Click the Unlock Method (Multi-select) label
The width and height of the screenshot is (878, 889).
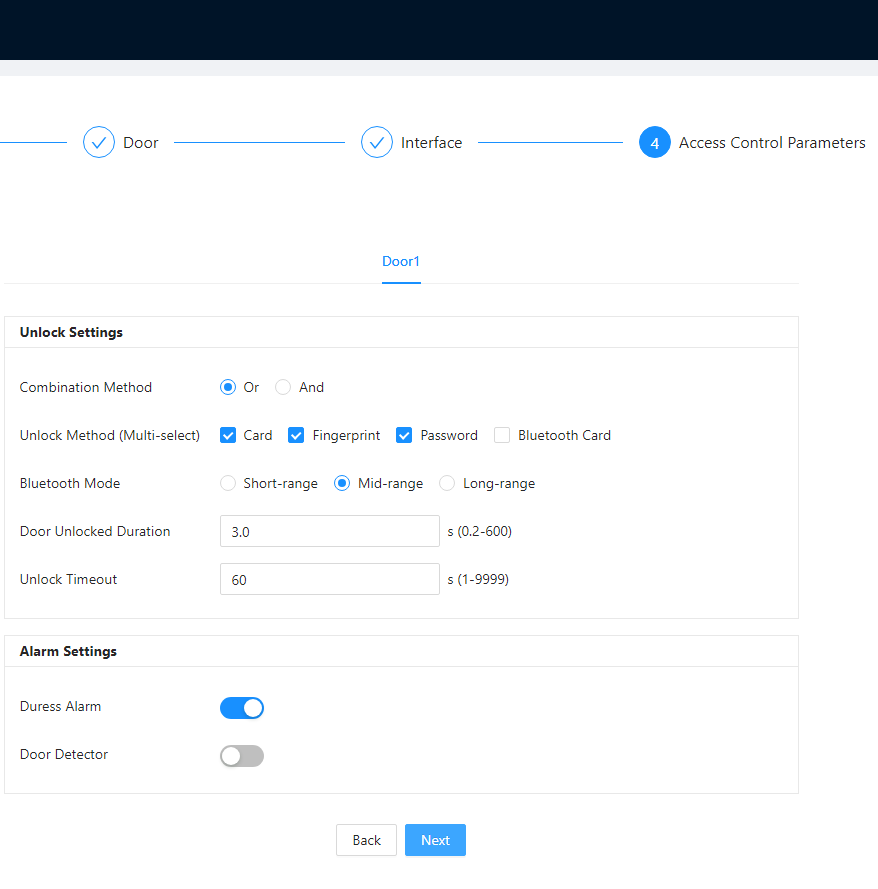[x=110, y=435]
